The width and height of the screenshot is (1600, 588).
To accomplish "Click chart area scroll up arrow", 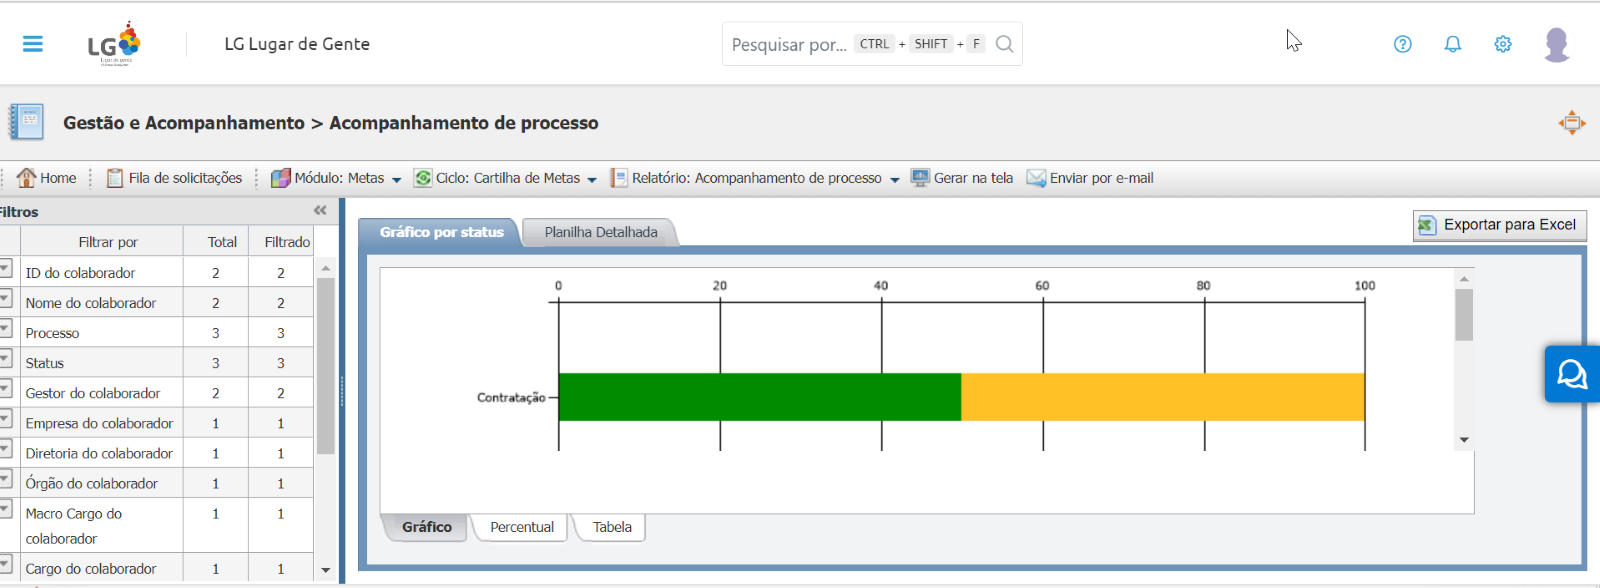I will pos(1464,279).
